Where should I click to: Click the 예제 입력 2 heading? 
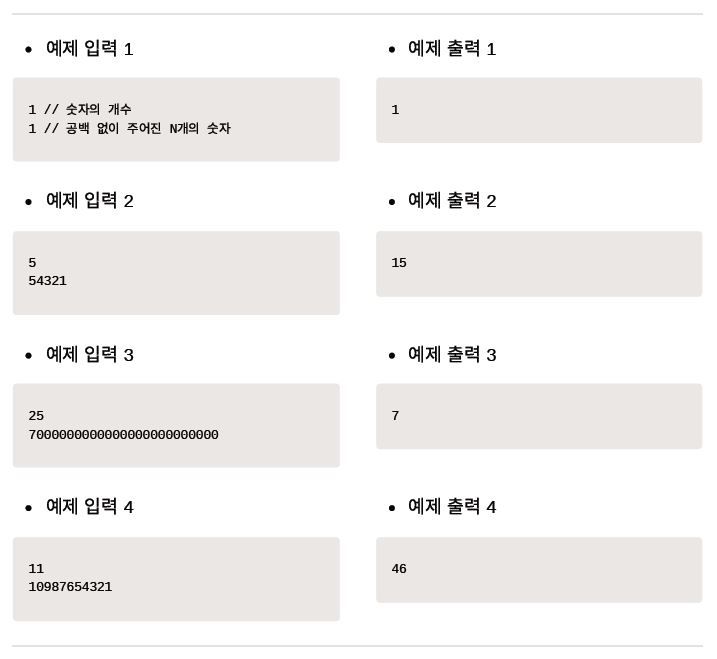[x=90, y=200]
